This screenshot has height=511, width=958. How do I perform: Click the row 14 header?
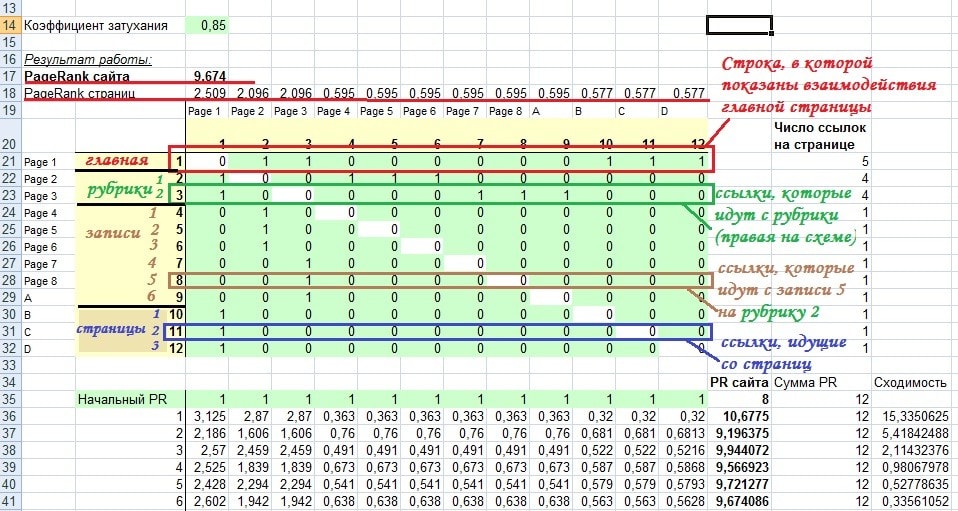10,26
